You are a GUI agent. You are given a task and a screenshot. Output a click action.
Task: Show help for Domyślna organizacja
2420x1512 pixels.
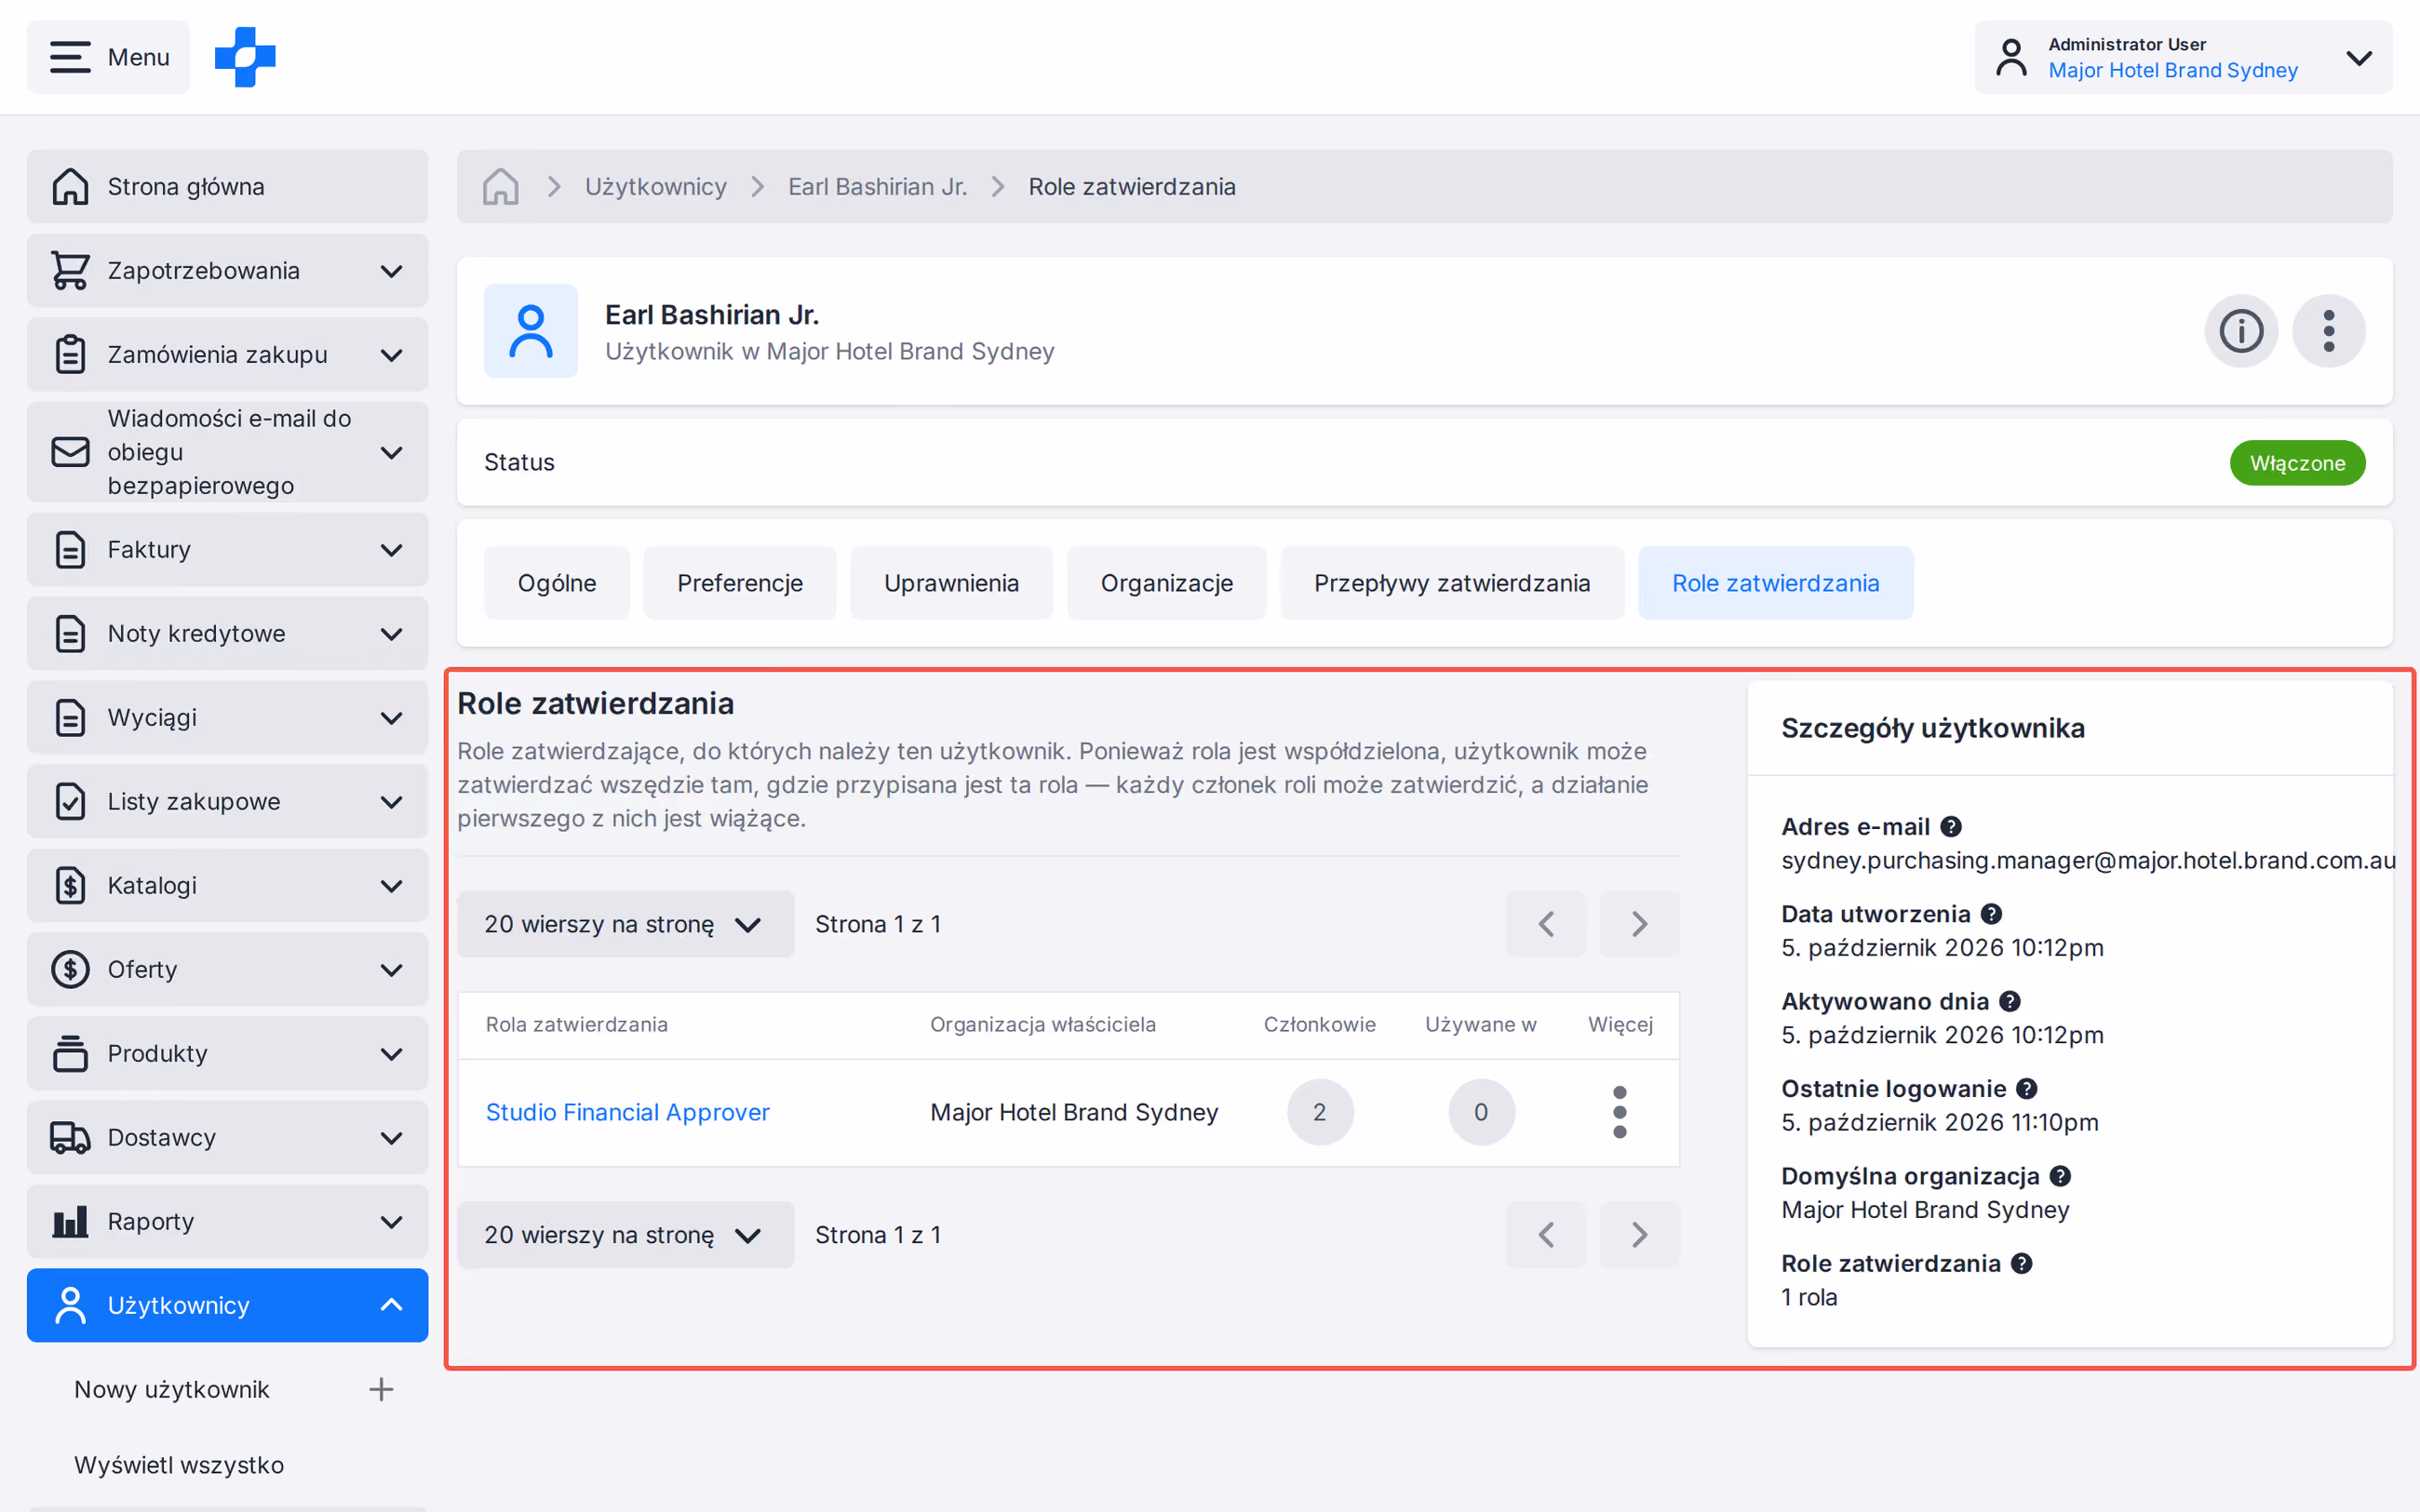point(2060,1176)
